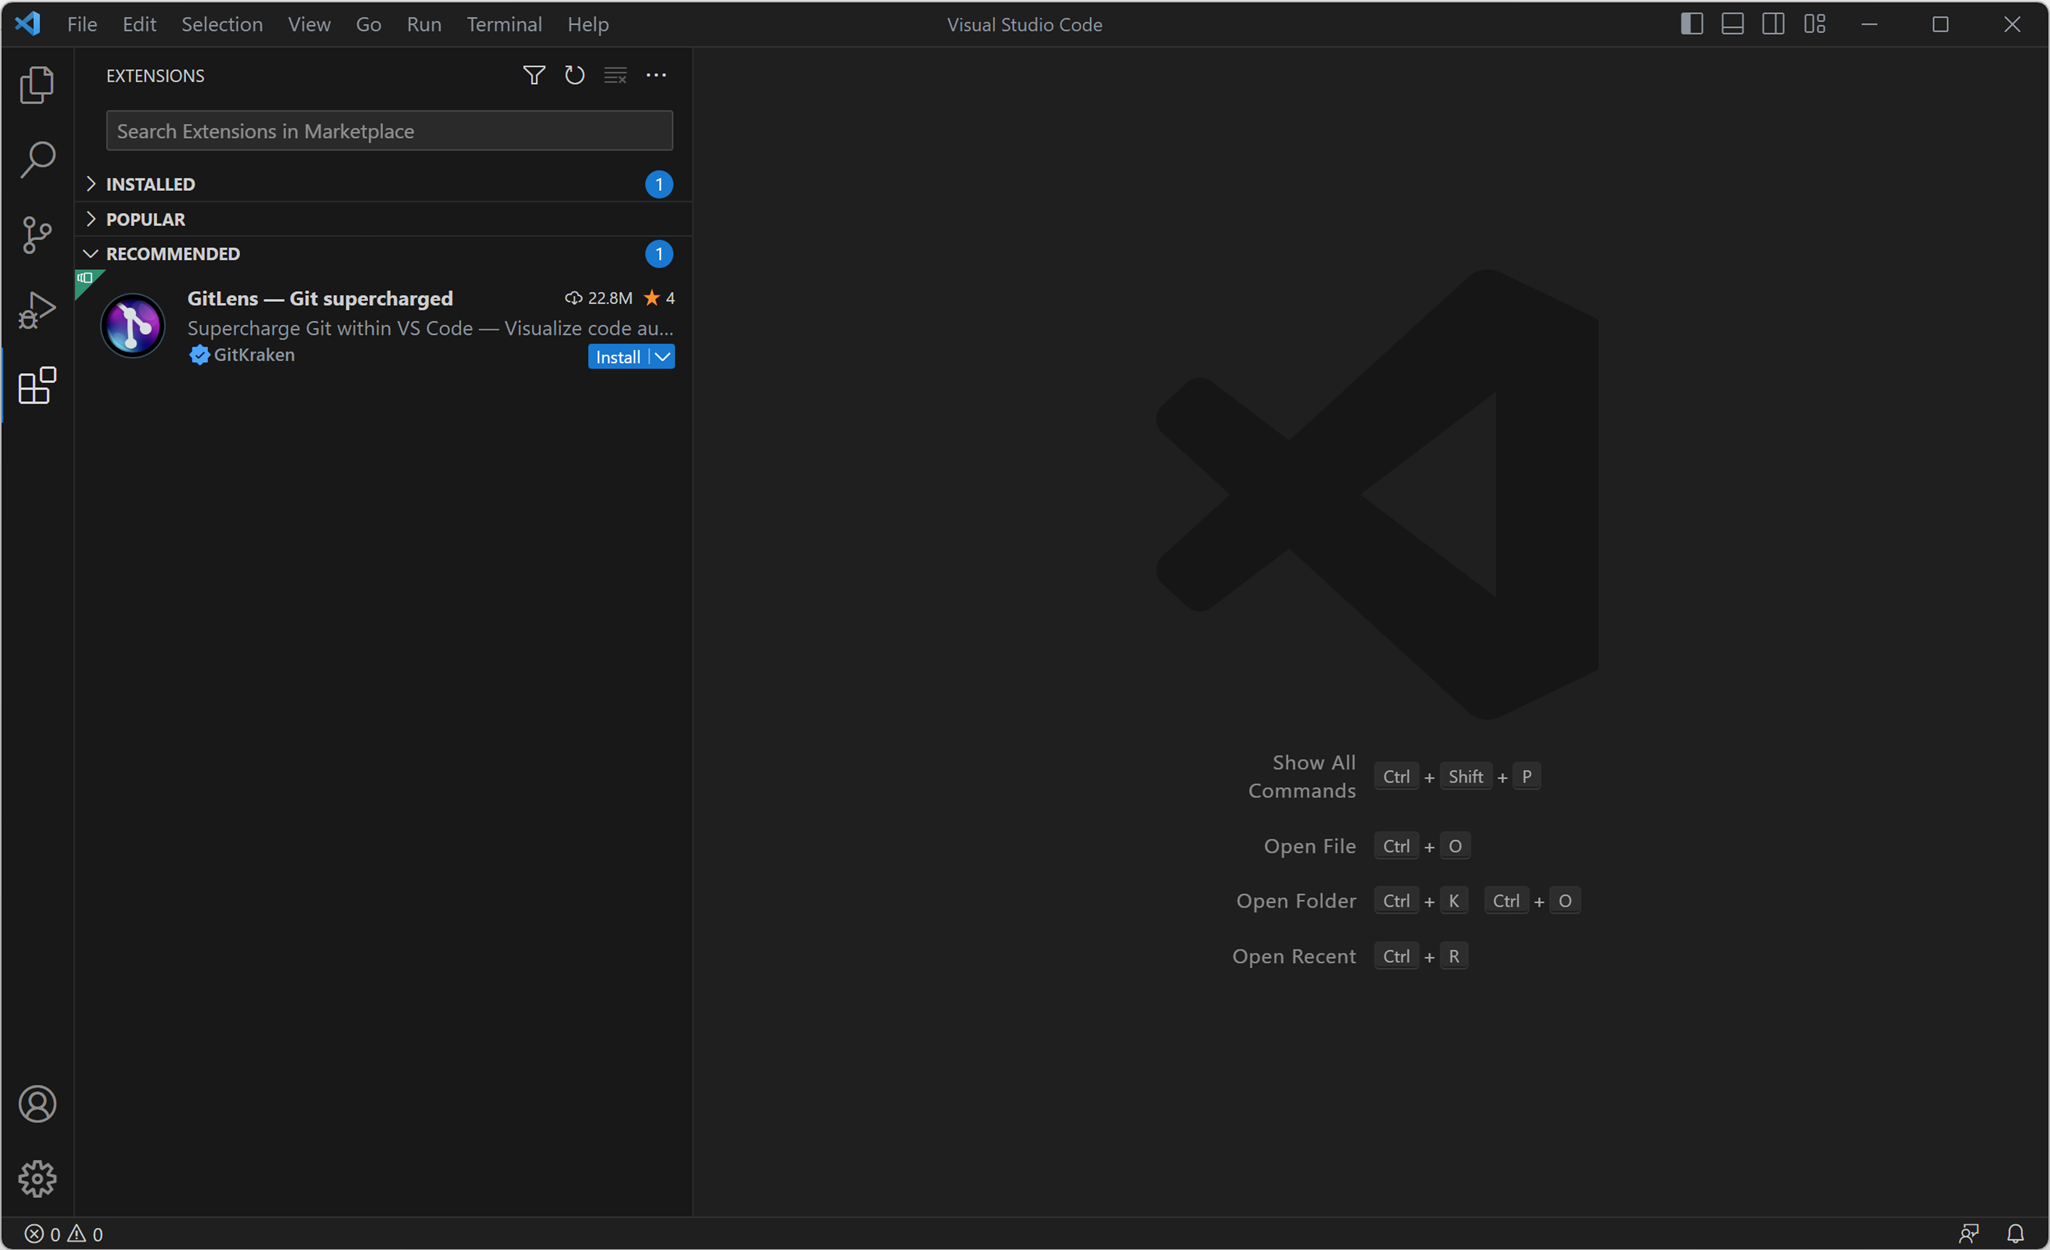Install the GitLens extension
The width and height of the screenshot is (2050, 1250).
[617, 357]
